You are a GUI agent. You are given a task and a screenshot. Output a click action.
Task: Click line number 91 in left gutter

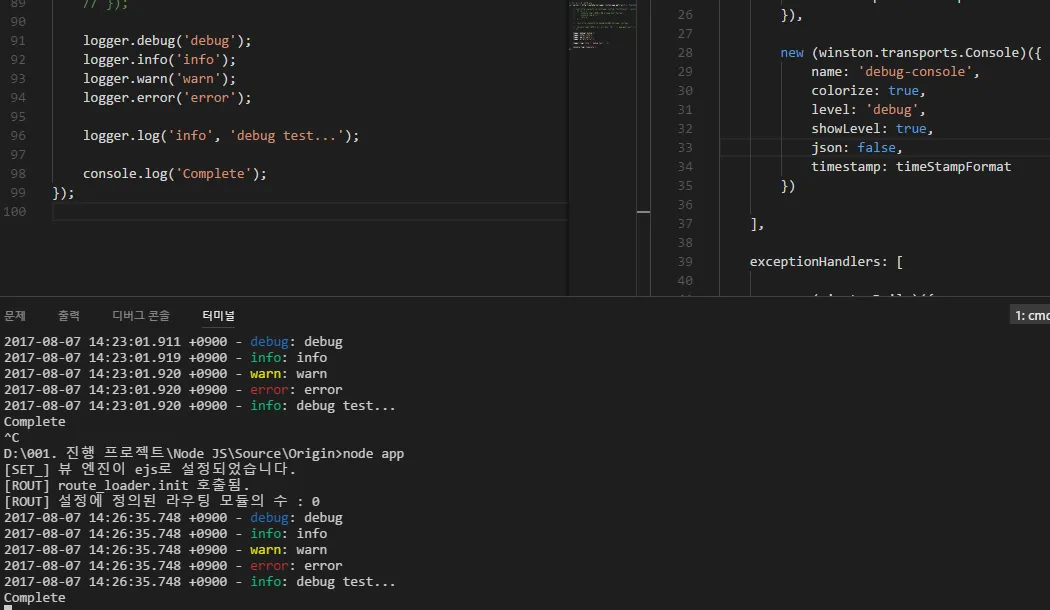(x=18, y=41)
